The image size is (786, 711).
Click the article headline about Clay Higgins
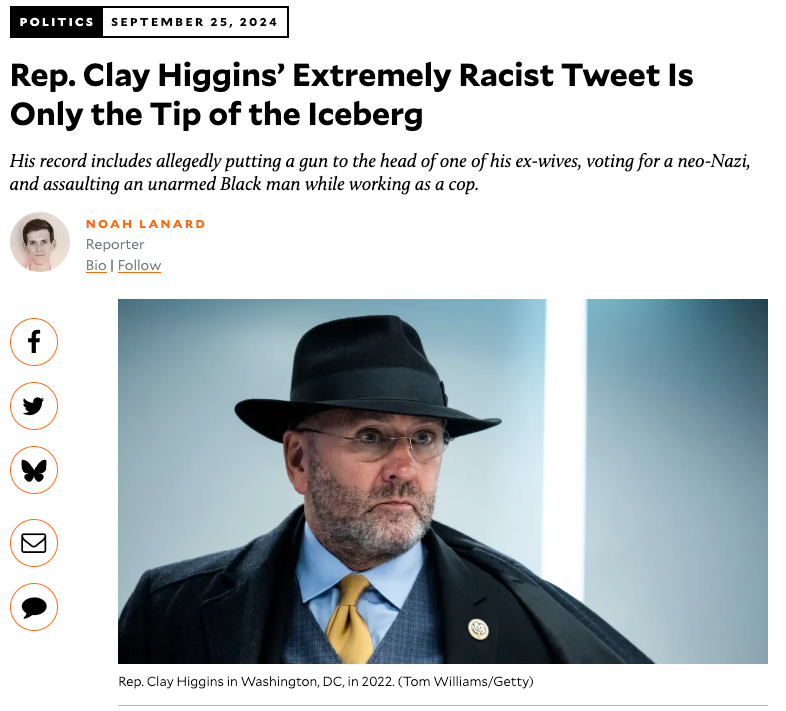350,95
